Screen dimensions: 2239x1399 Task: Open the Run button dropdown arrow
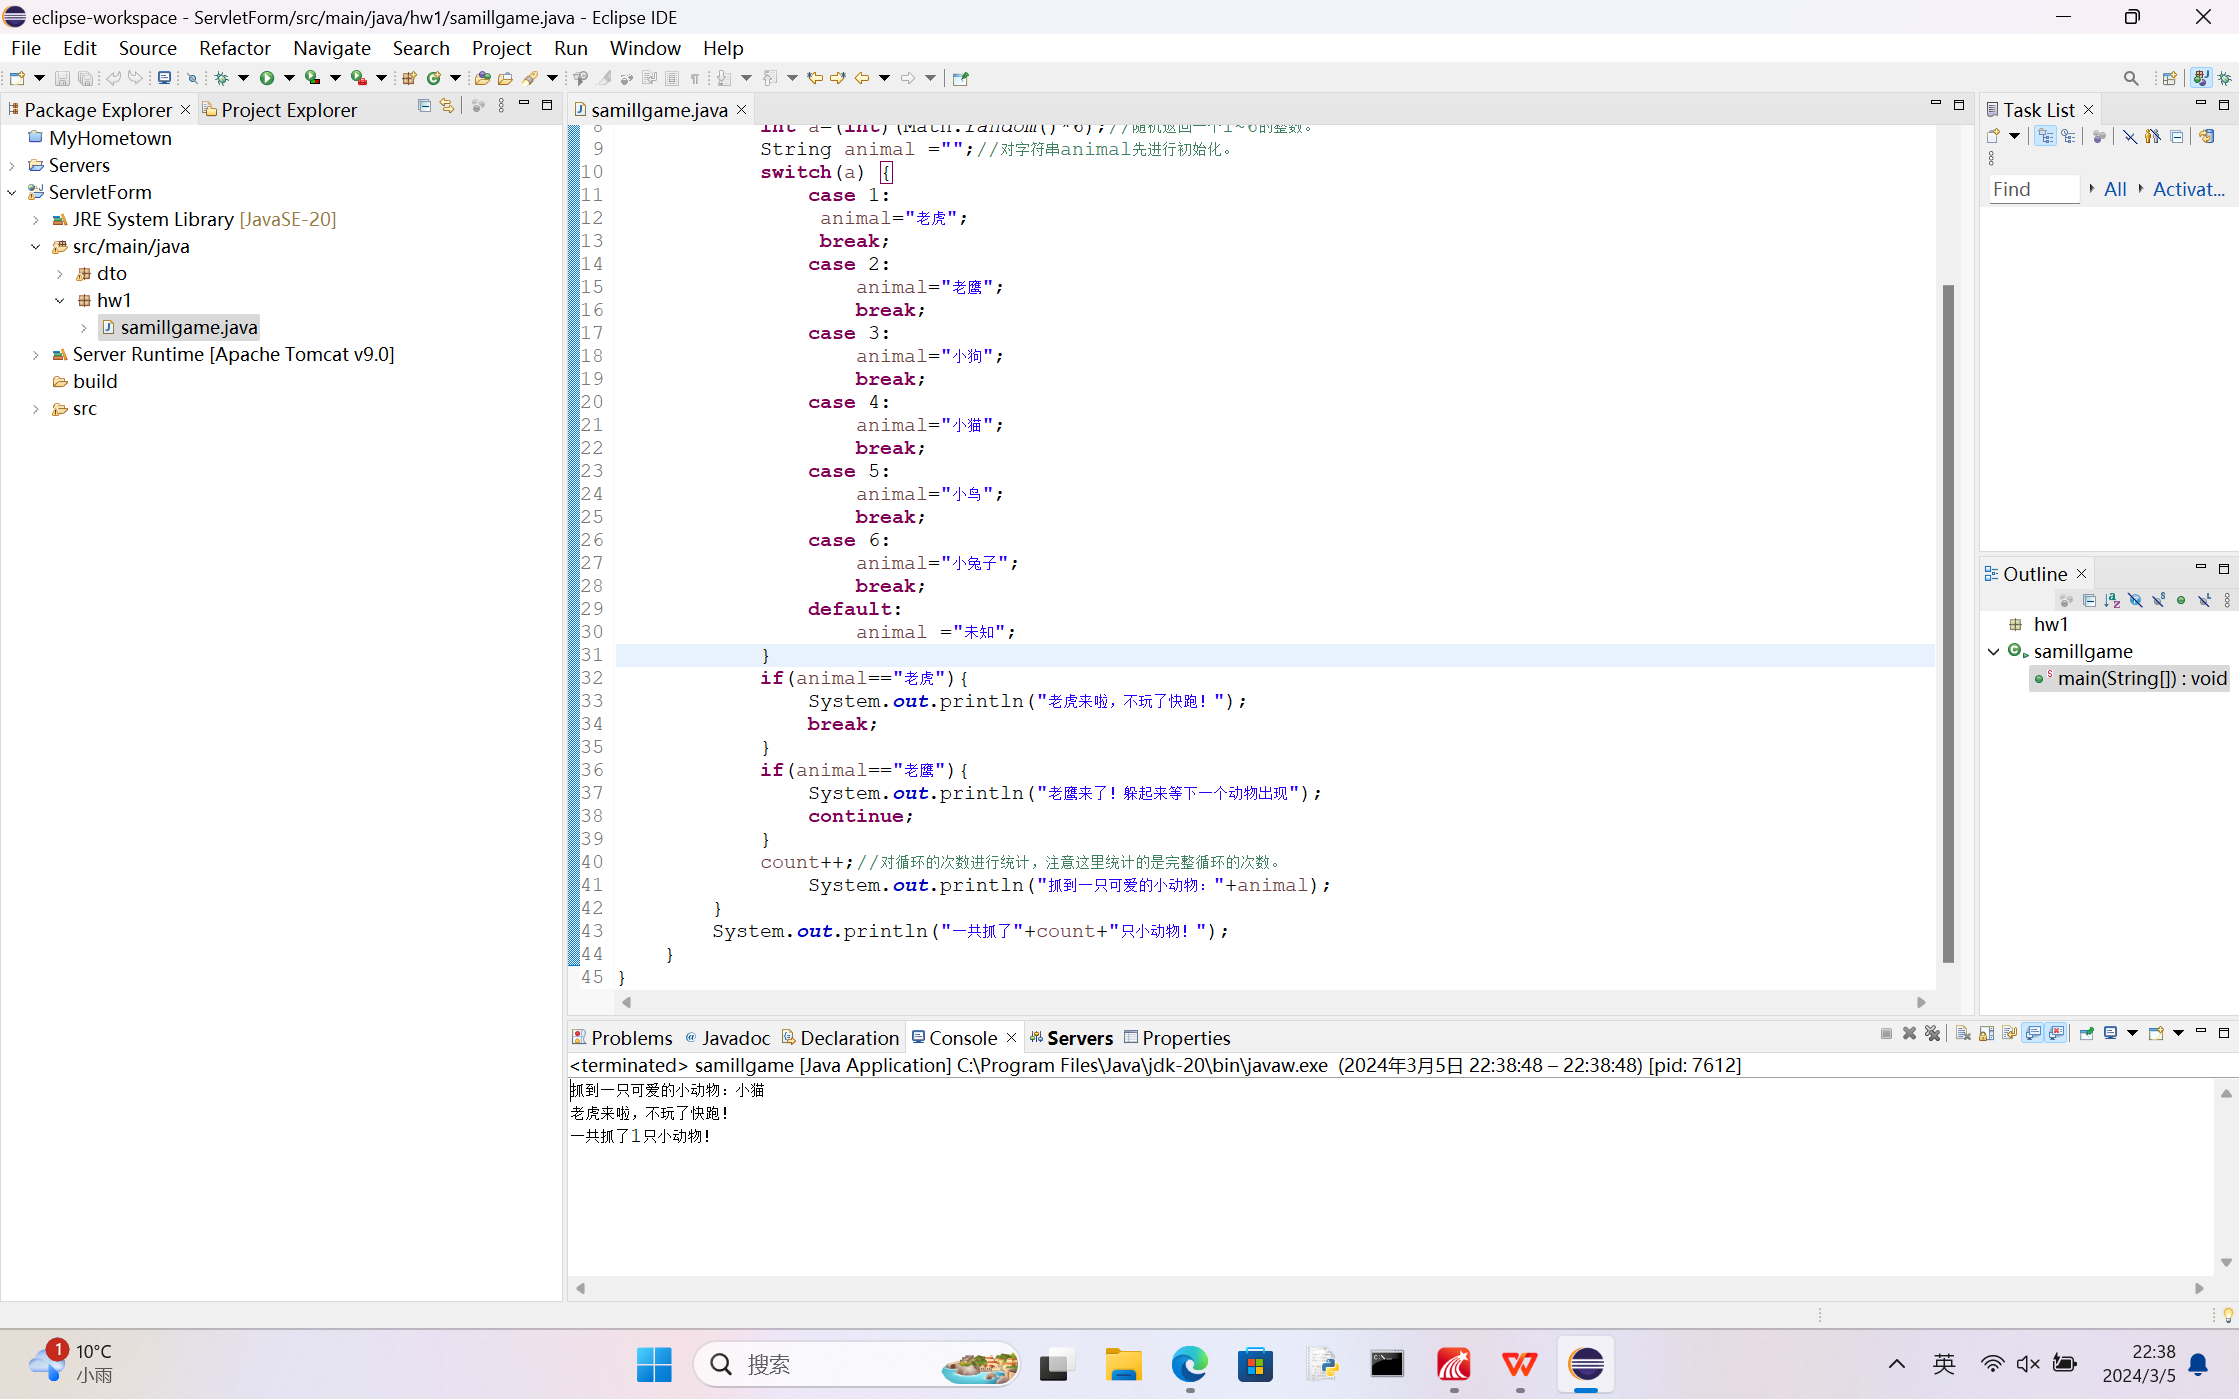tap(289, 78)
